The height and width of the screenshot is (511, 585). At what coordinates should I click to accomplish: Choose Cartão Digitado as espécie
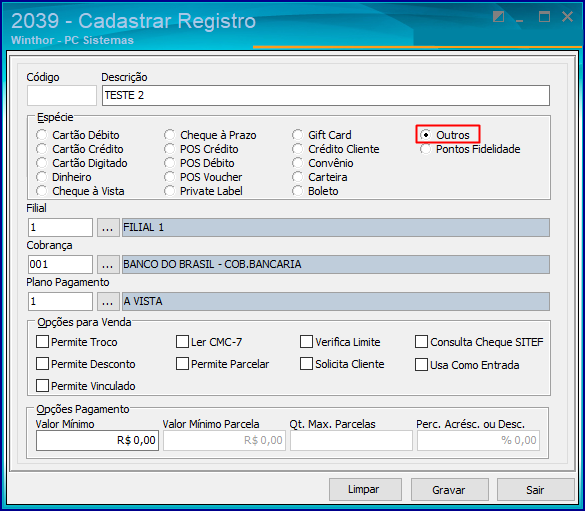coord(42,163)
